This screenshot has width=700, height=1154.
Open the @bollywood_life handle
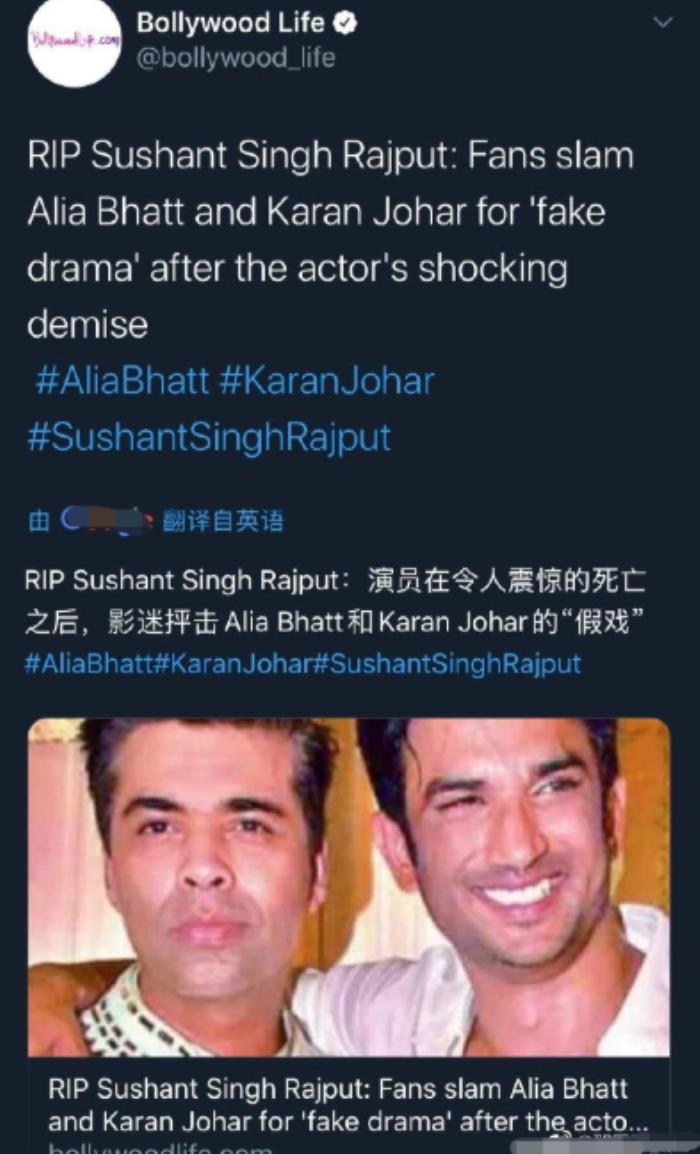click(x=236, y=58)
